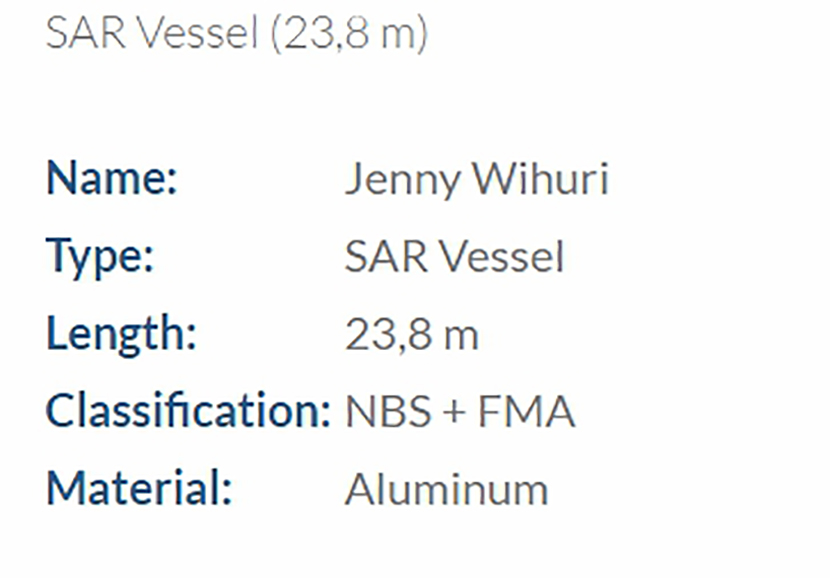Click the "m" unit in the Length value
This screenshot has width=830, height=578.
[x=460, y=337]
